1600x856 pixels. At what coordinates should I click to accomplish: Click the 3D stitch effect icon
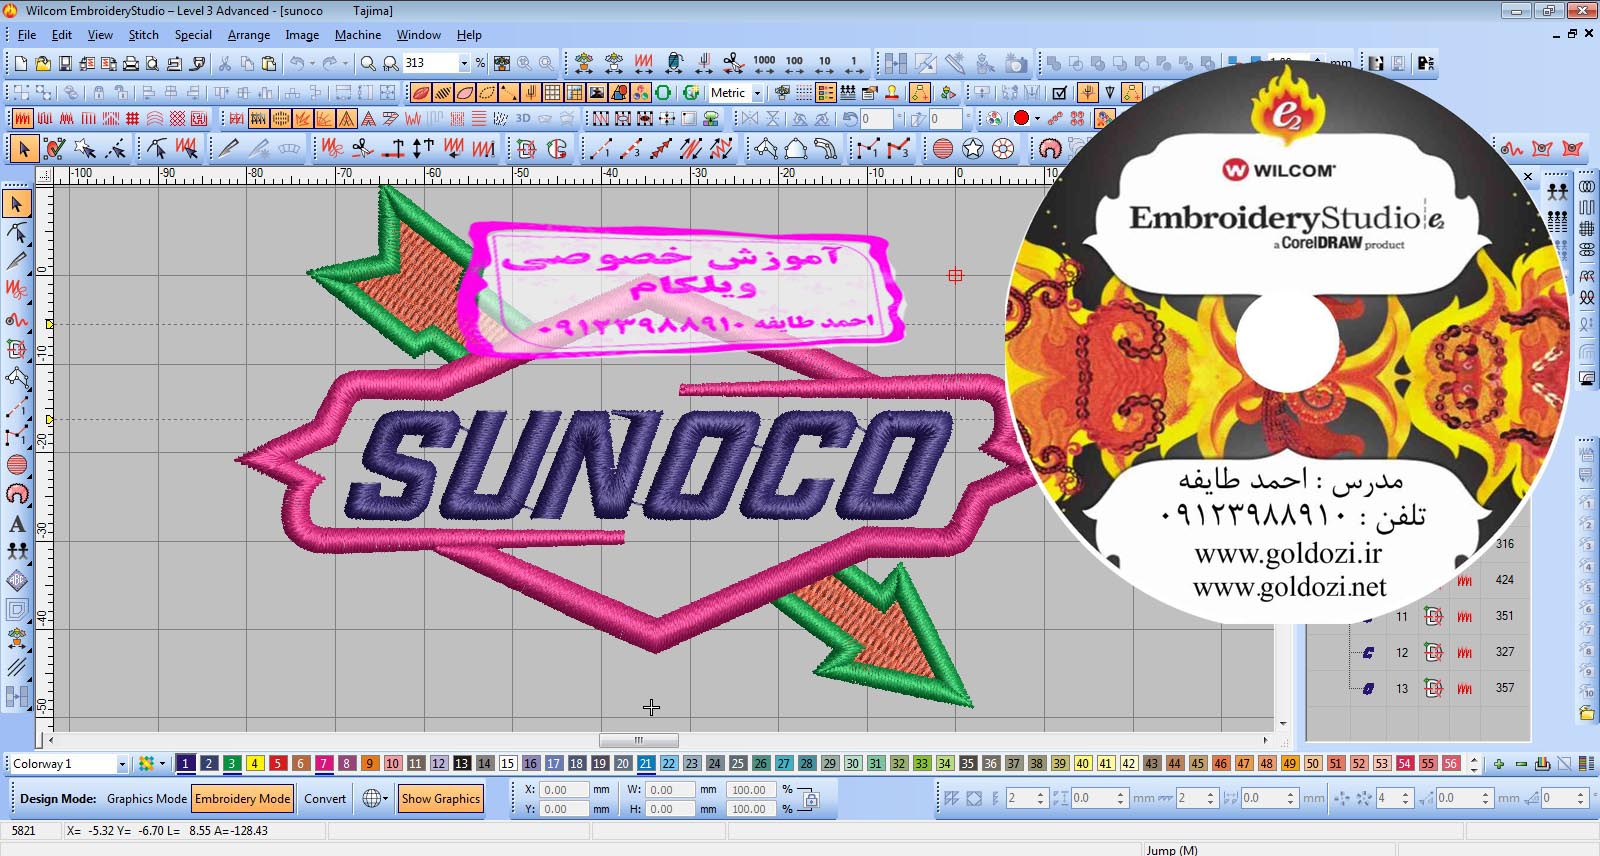coord(523,119)
